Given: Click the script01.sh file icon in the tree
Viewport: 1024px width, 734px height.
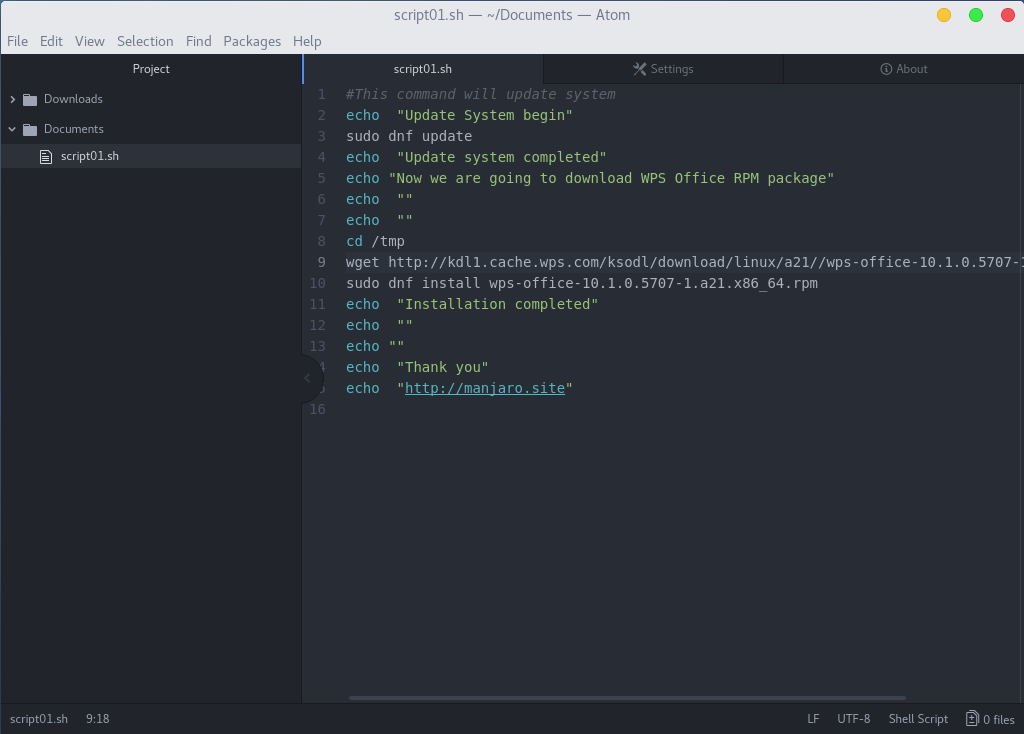Looking at the screenshot, I should coord(45,156).
